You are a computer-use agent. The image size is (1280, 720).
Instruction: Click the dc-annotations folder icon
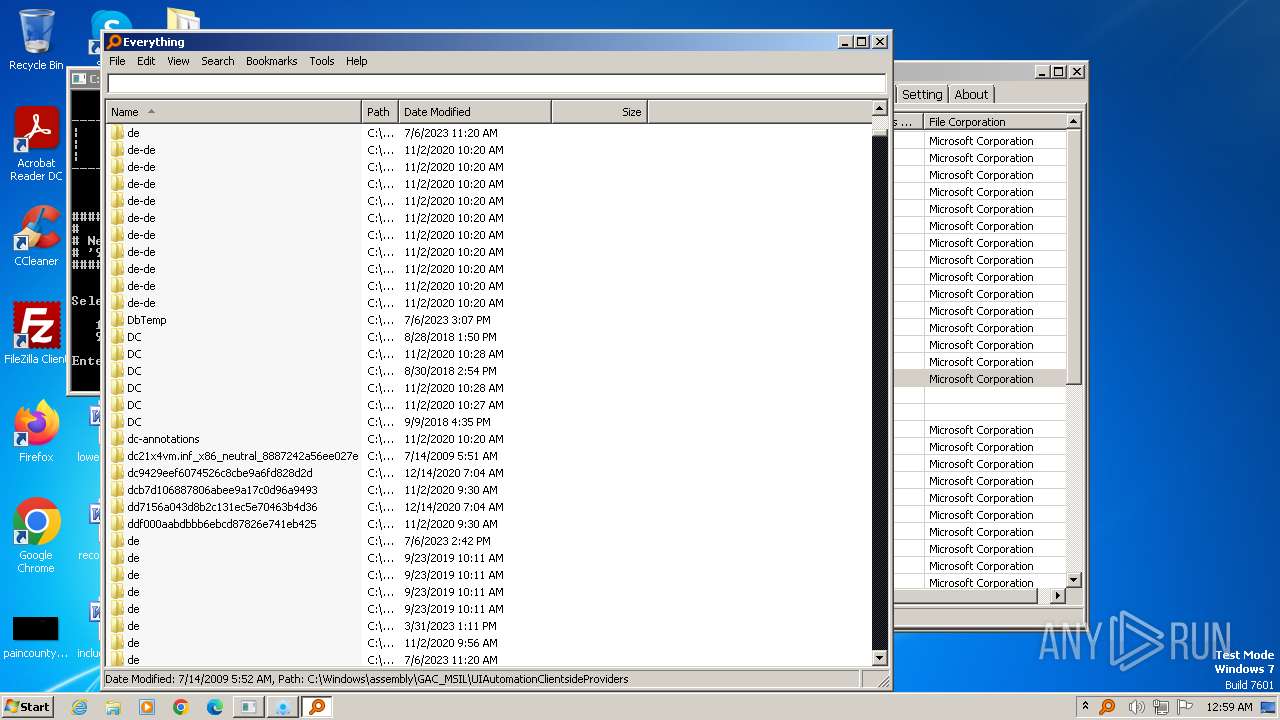click(117, 439)
